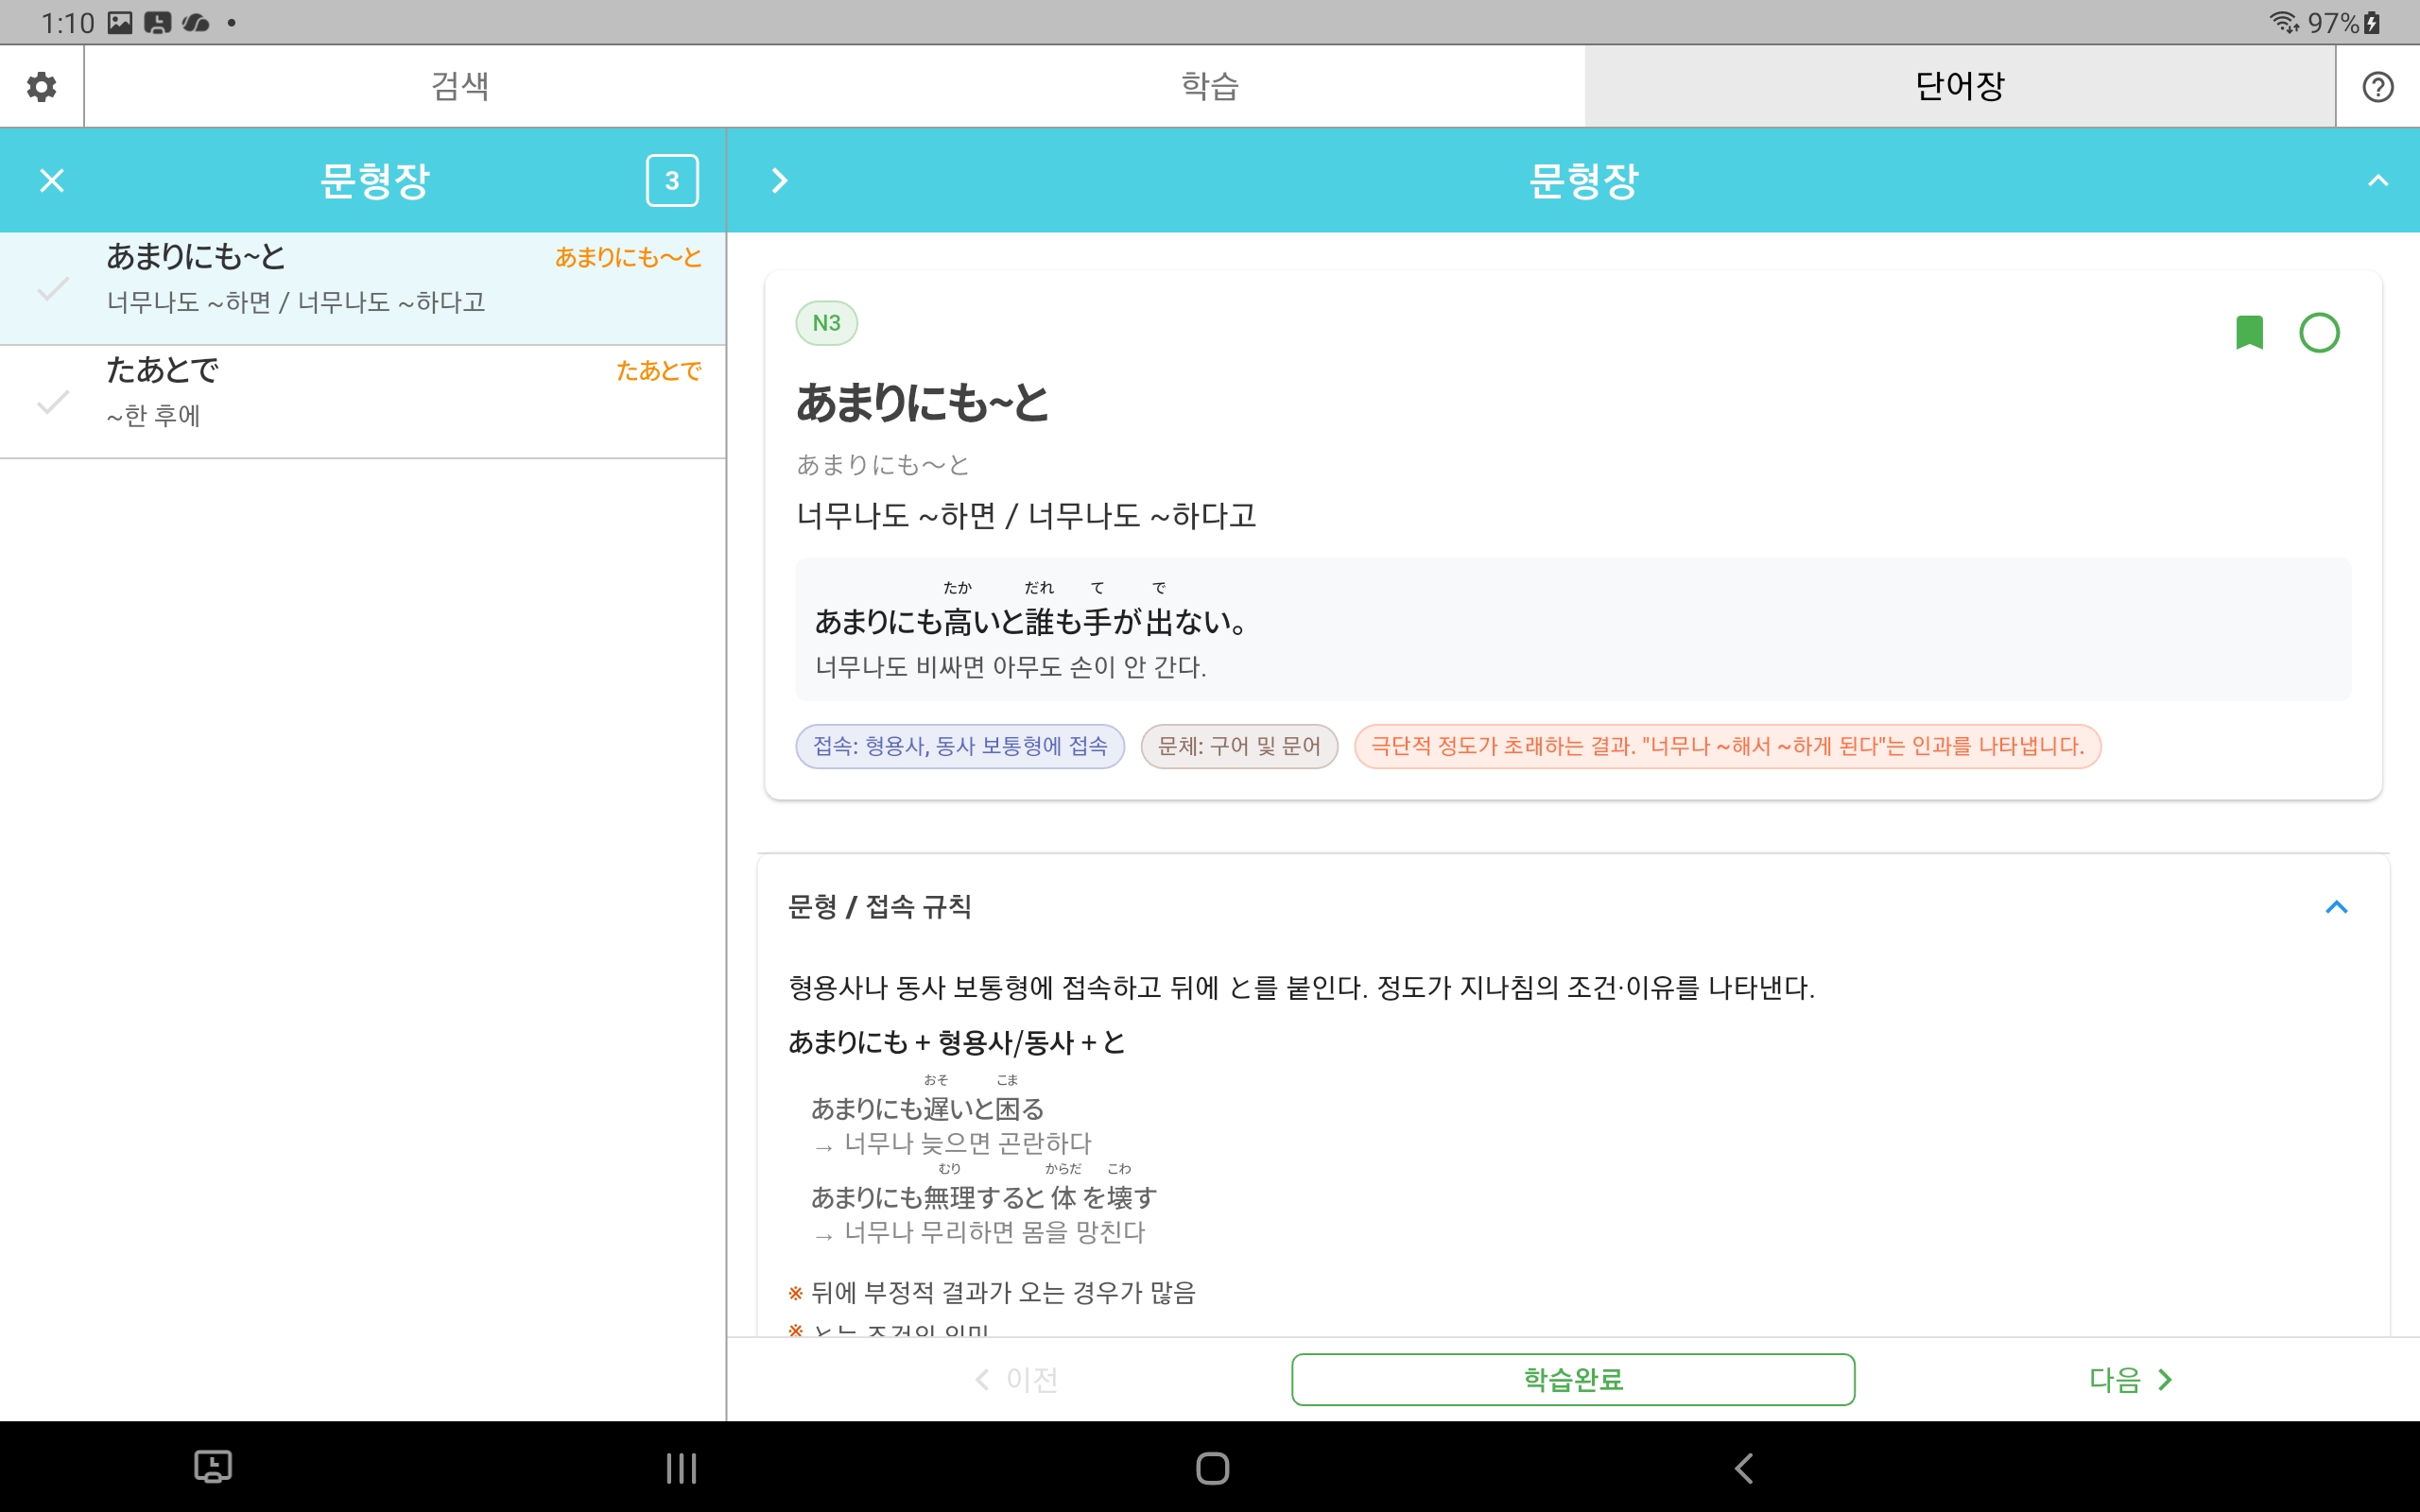
Task: Select the たあとで list entry
Action: (363, 402)
